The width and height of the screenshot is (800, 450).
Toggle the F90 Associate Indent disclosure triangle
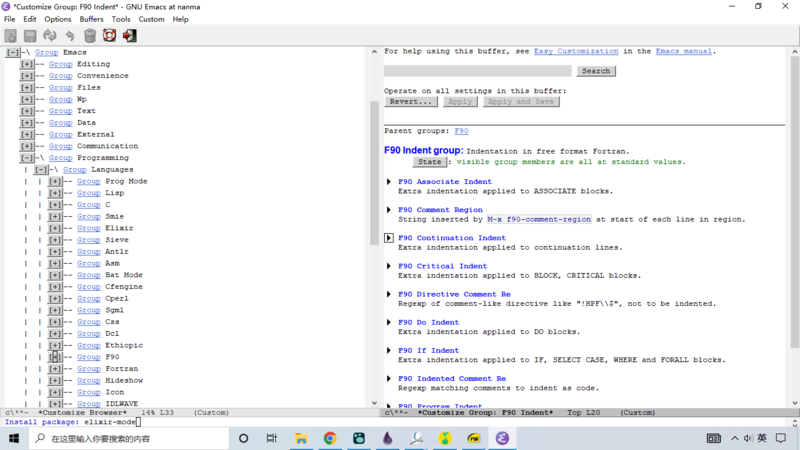click(389, 182)
